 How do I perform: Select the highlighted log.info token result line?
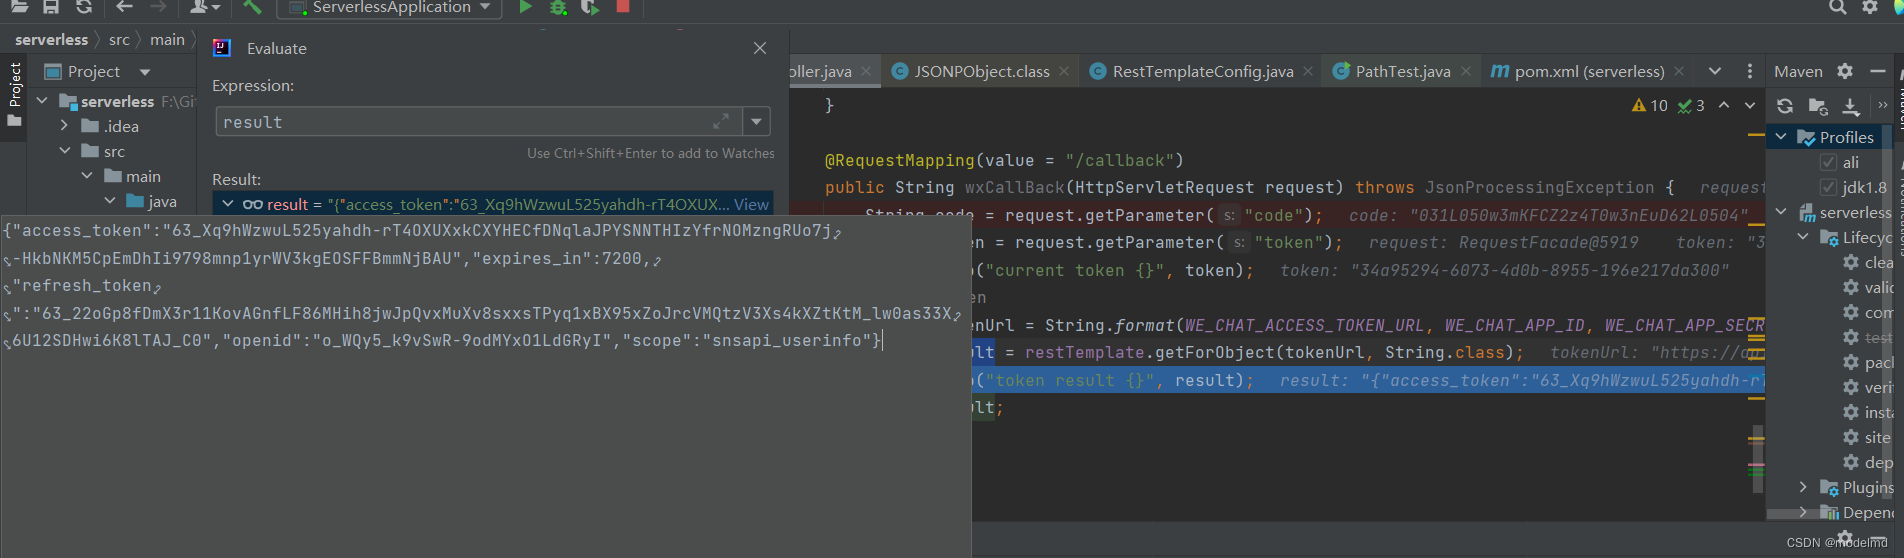click(x=1368, y=380)
